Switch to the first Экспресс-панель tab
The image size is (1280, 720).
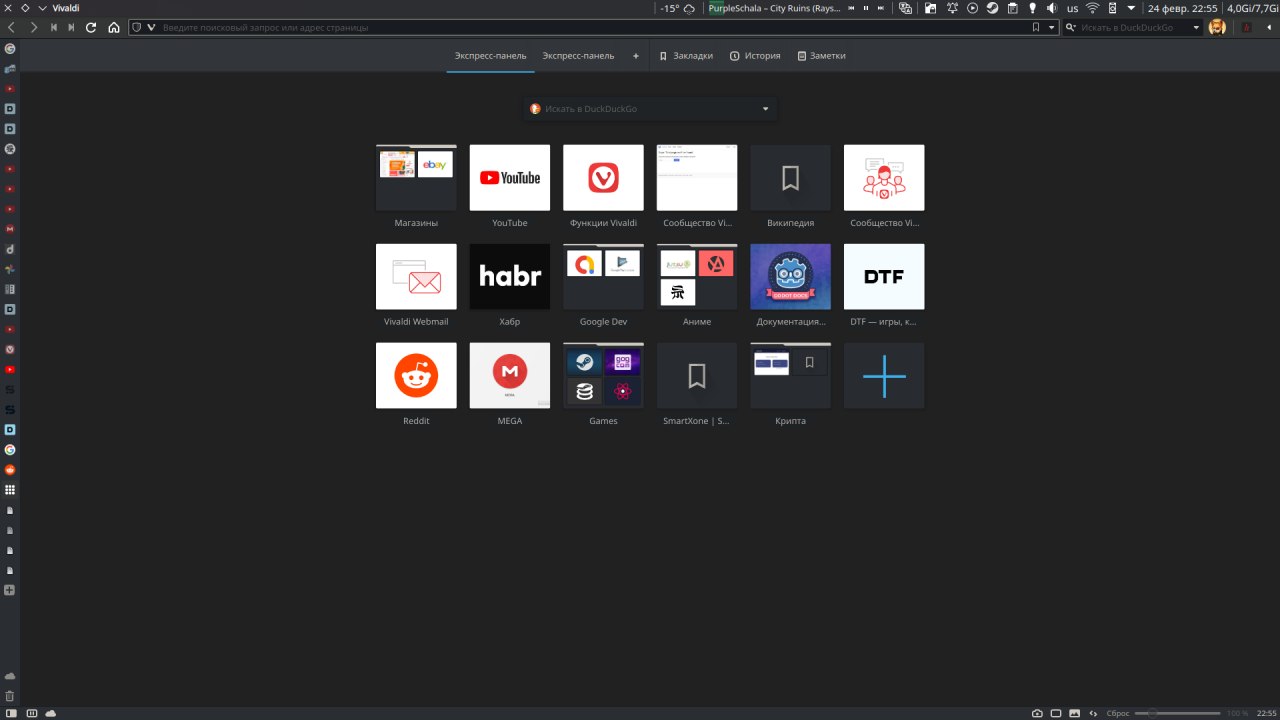[x=490, y=56]
